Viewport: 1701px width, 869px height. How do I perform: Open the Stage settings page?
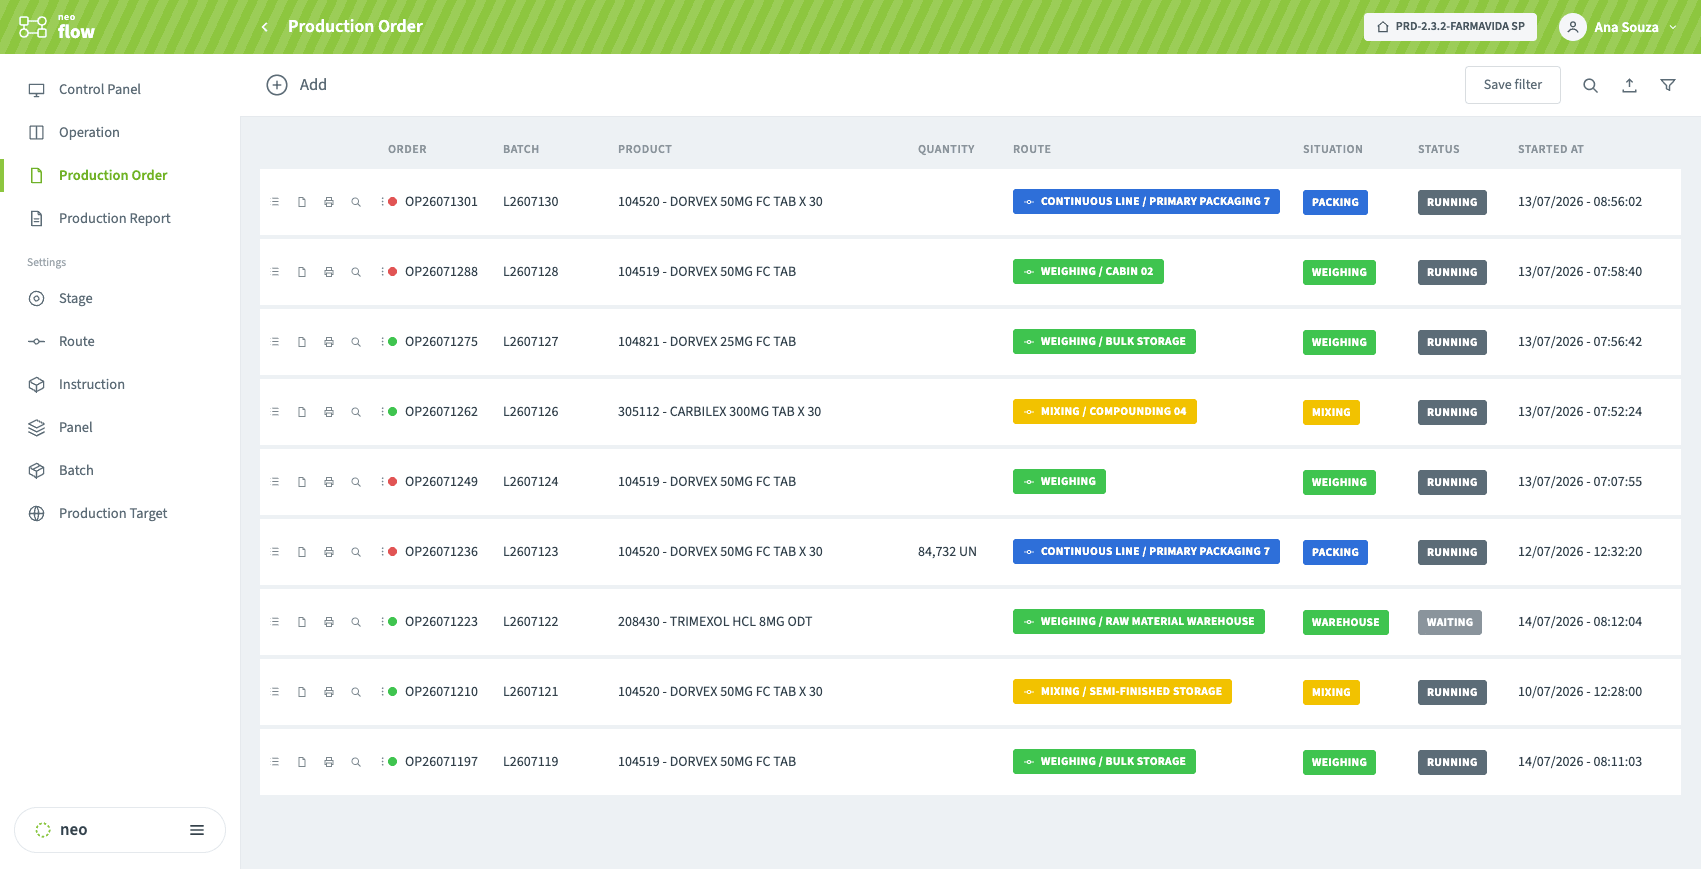pyautogui.click(x=75, y=298)
